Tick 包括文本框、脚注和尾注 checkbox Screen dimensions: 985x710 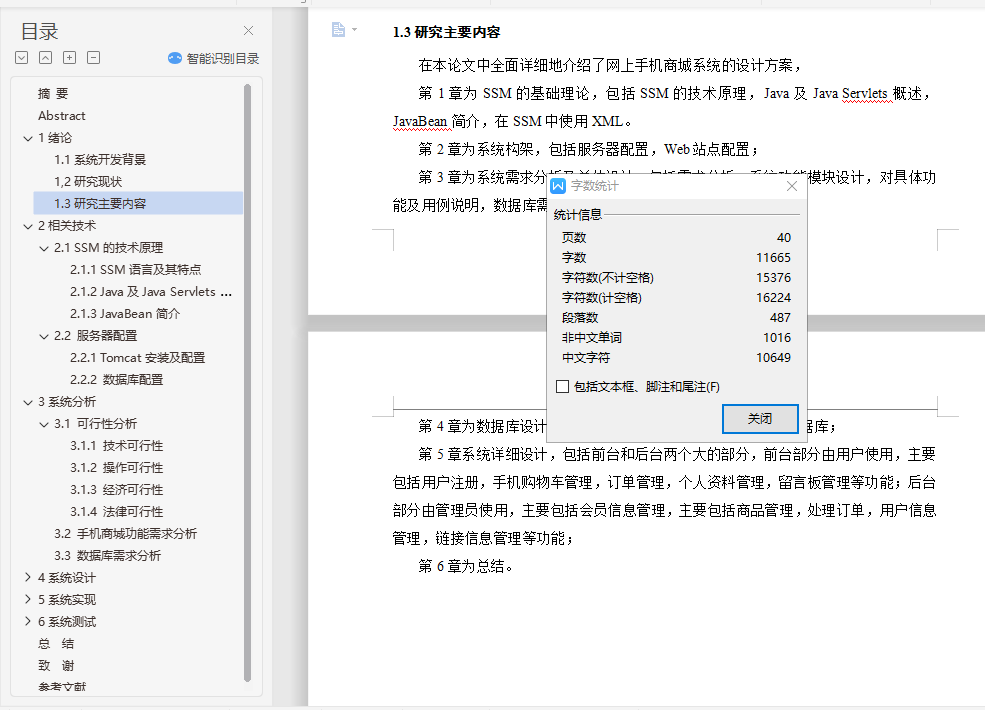coord(562,386)
